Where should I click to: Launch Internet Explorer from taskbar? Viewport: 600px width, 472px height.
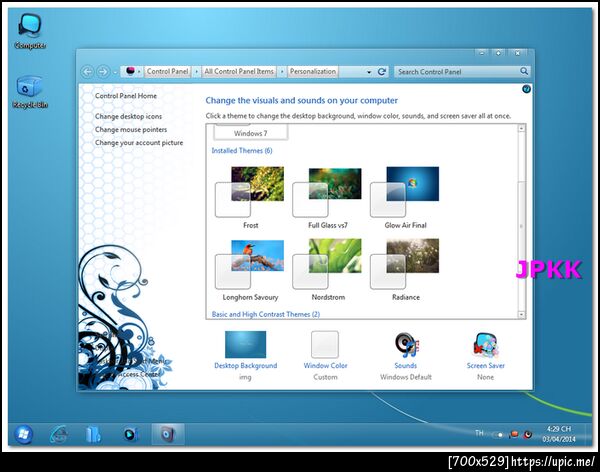59,434
